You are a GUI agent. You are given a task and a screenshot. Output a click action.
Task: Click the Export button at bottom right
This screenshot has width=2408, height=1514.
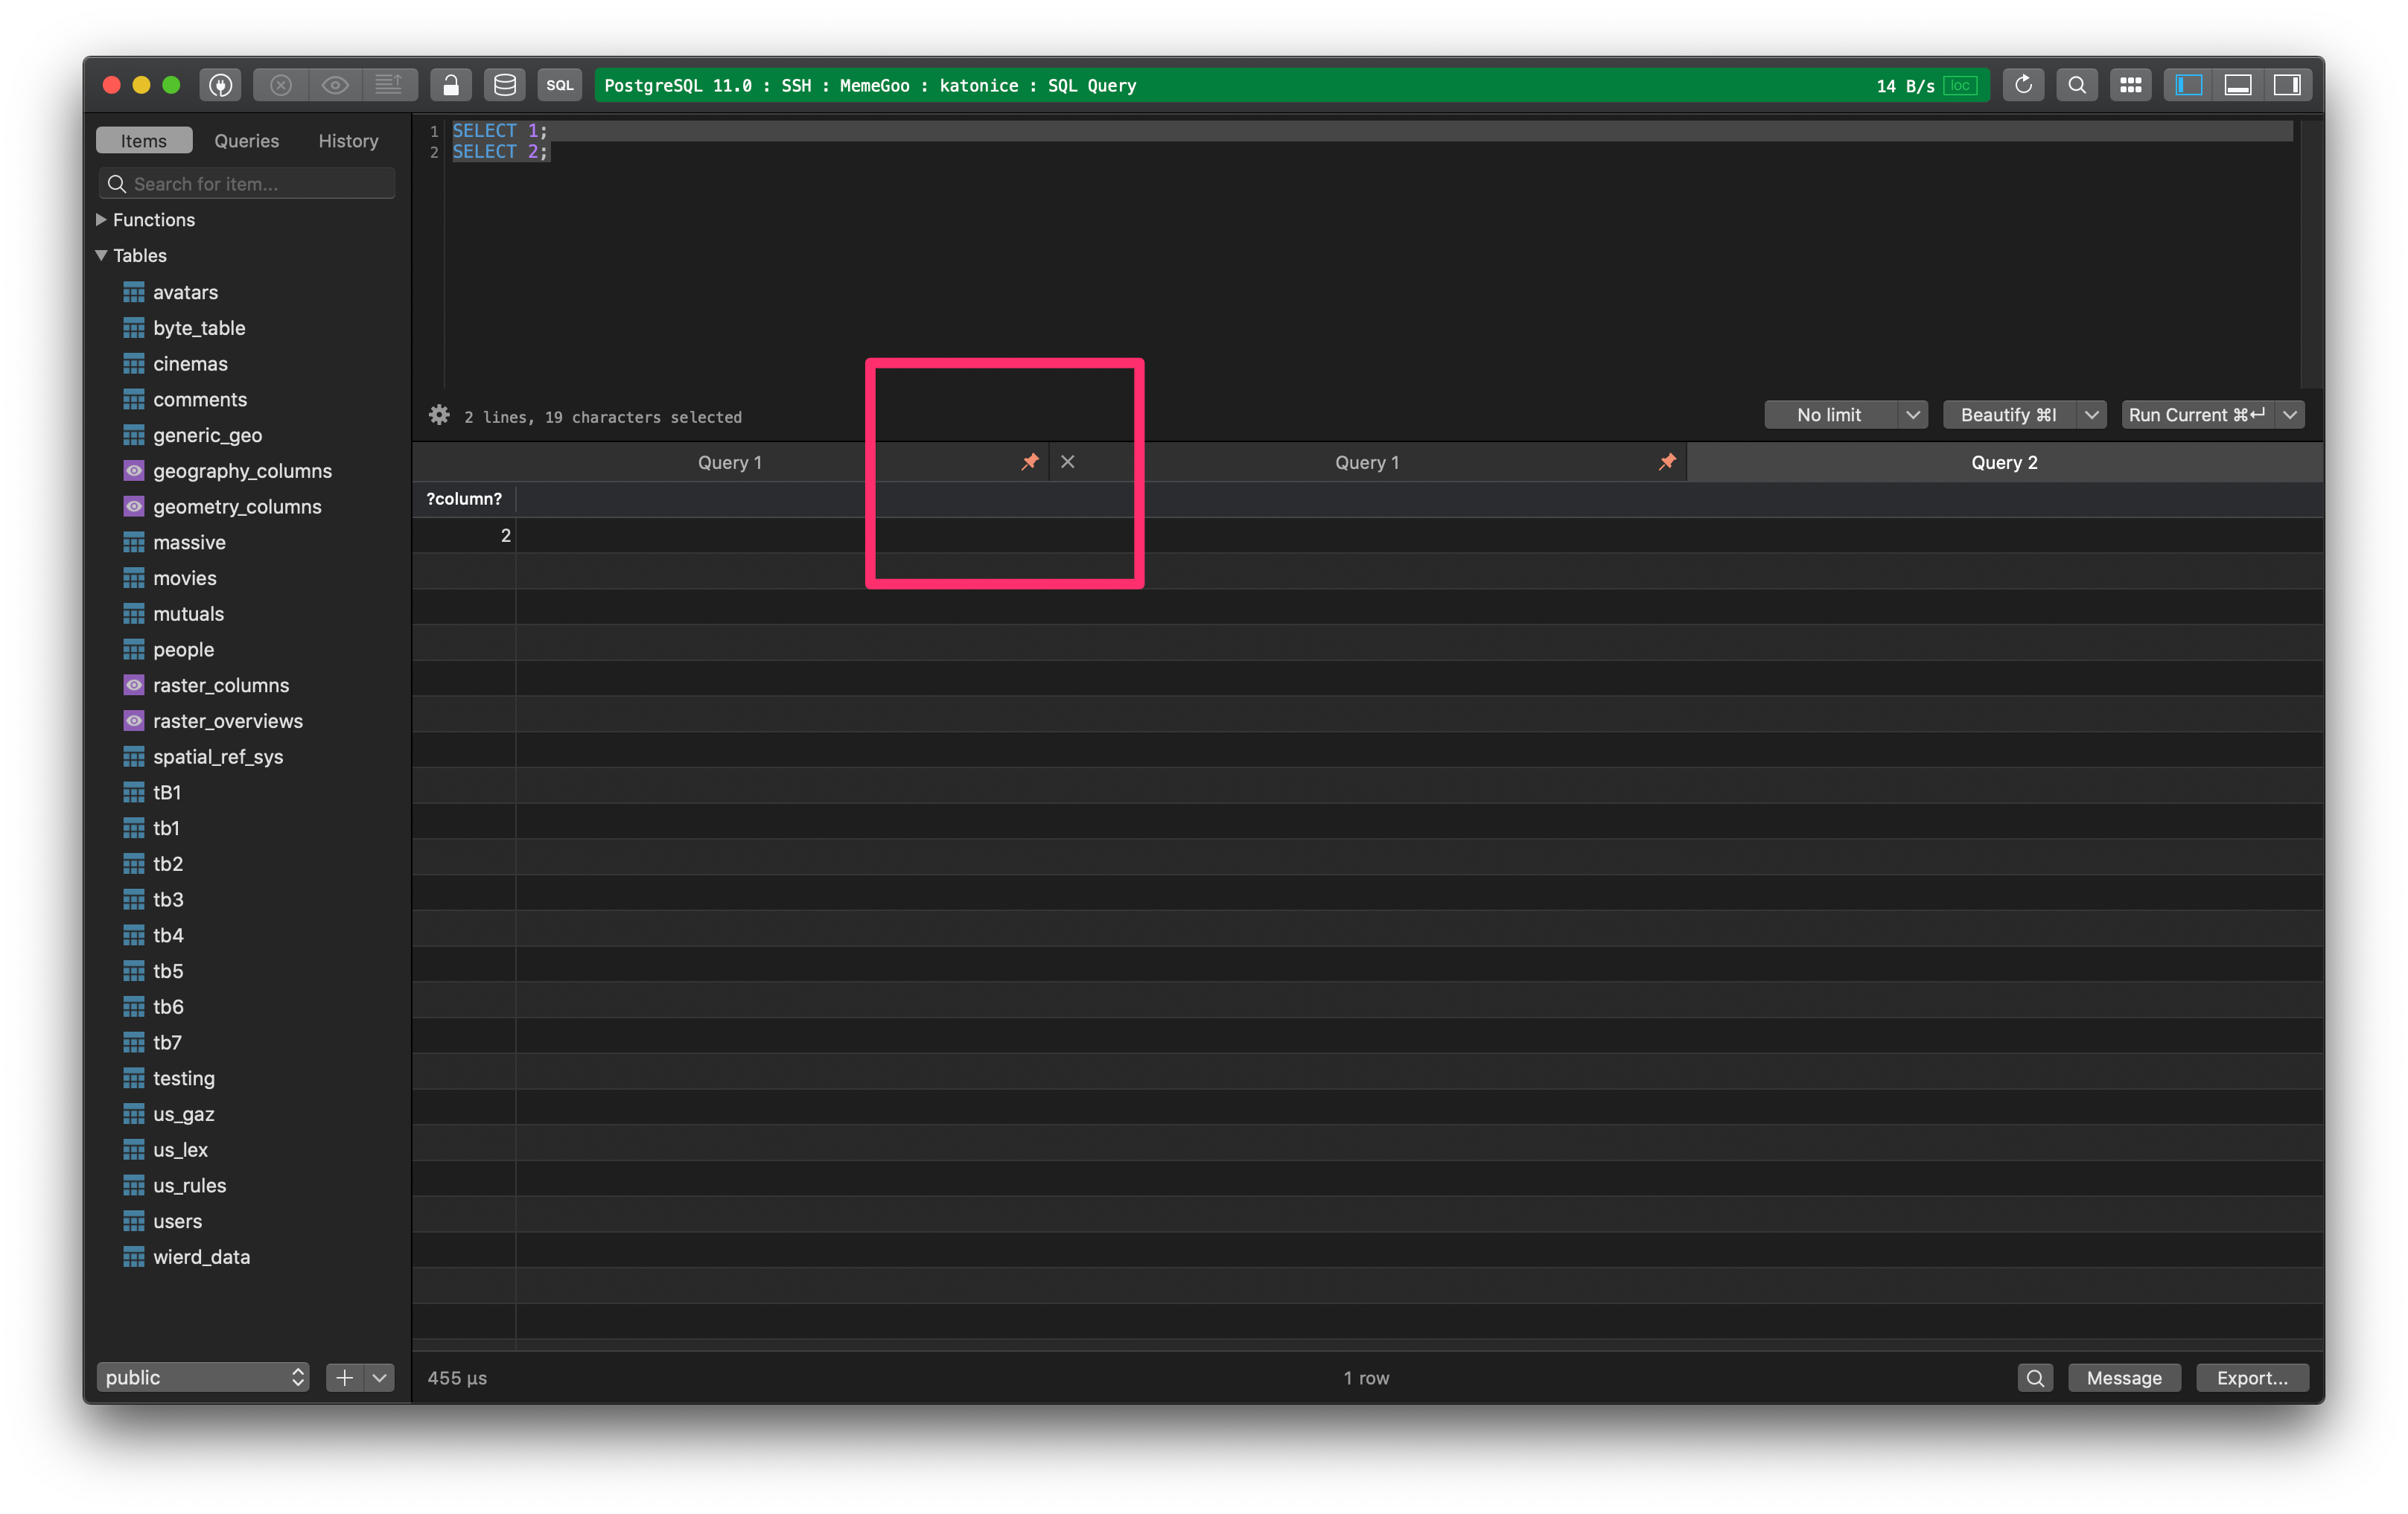2252,1377
